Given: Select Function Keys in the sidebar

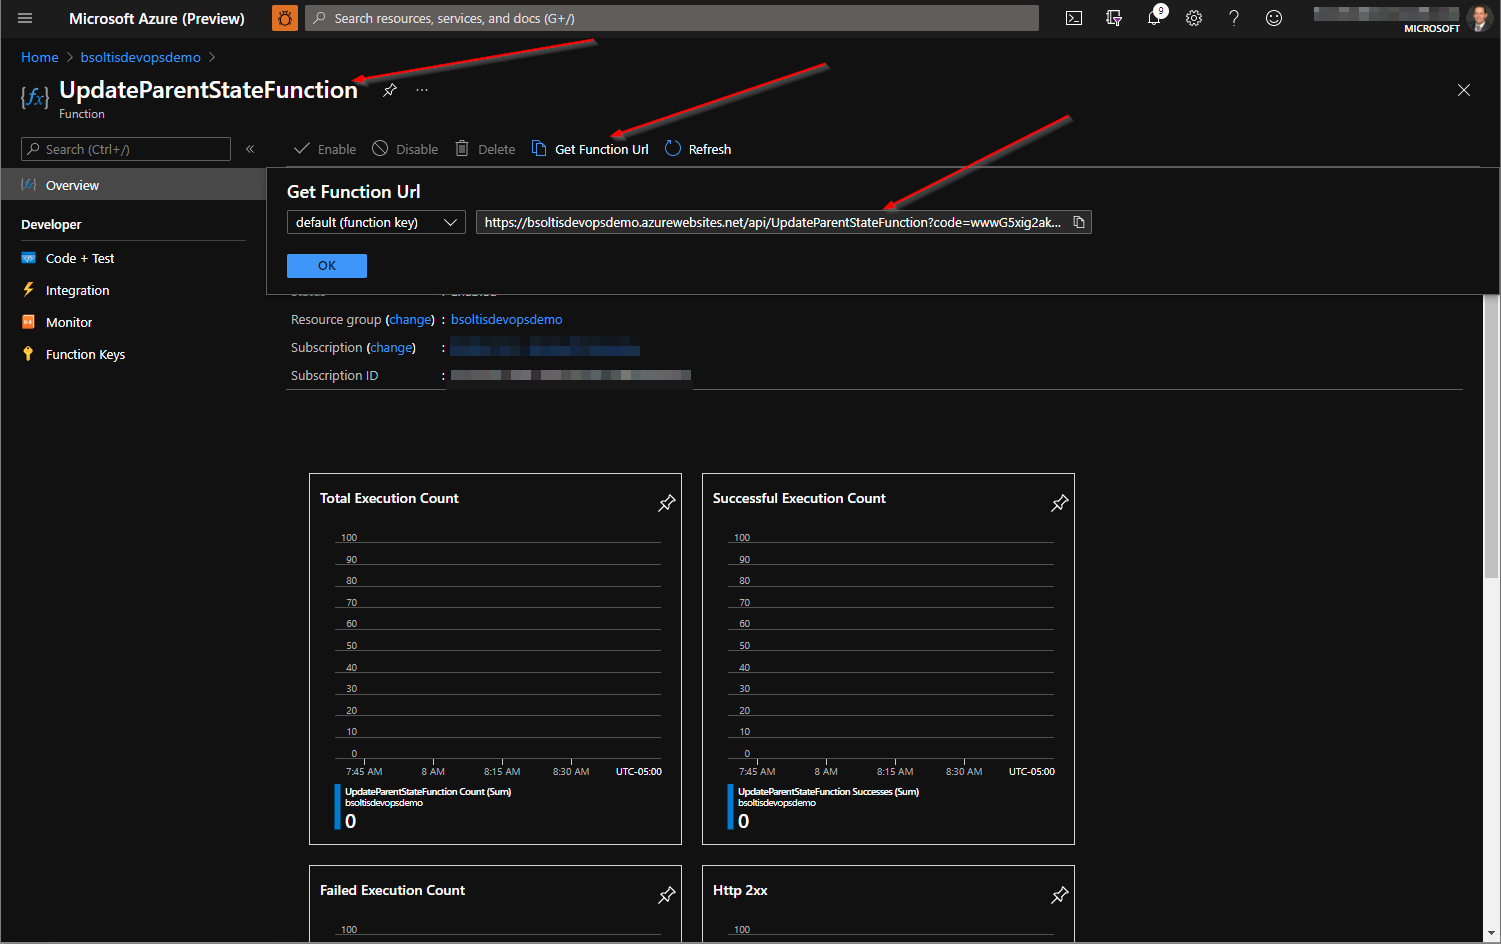Looking at the screenshot, I should pyautogui.click(x=85, y=354).
